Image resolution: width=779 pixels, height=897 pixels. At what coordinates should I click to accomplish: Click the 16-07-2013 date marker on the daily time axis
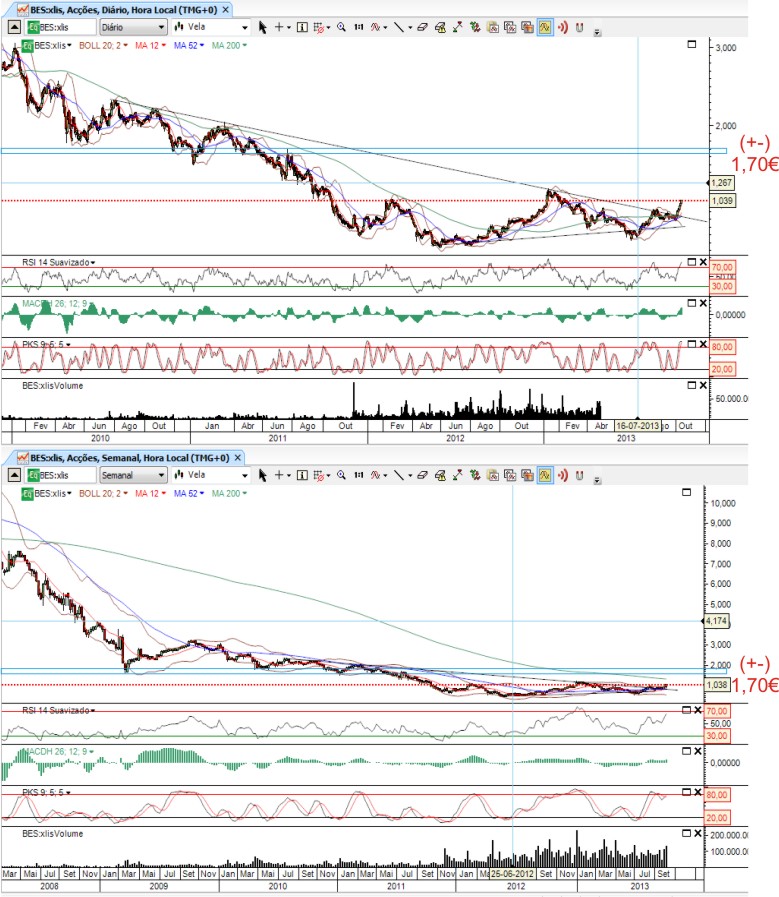coord(637,426)
